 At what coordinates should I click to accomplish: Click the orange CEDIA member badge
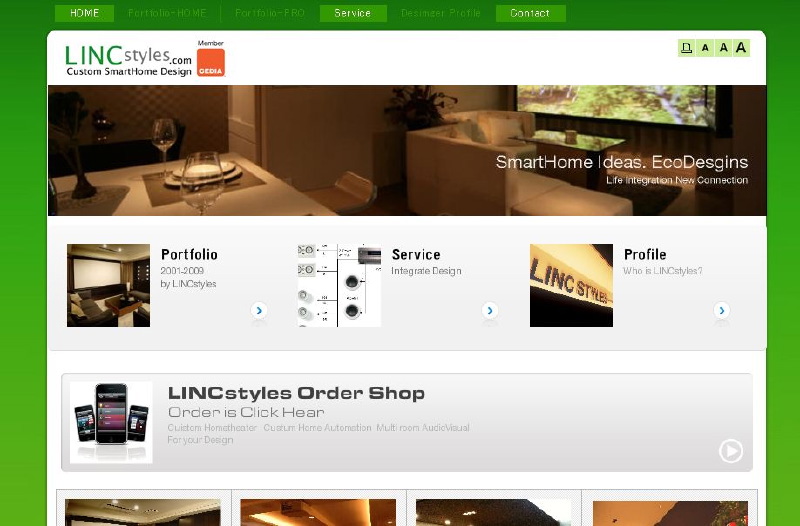211,63
